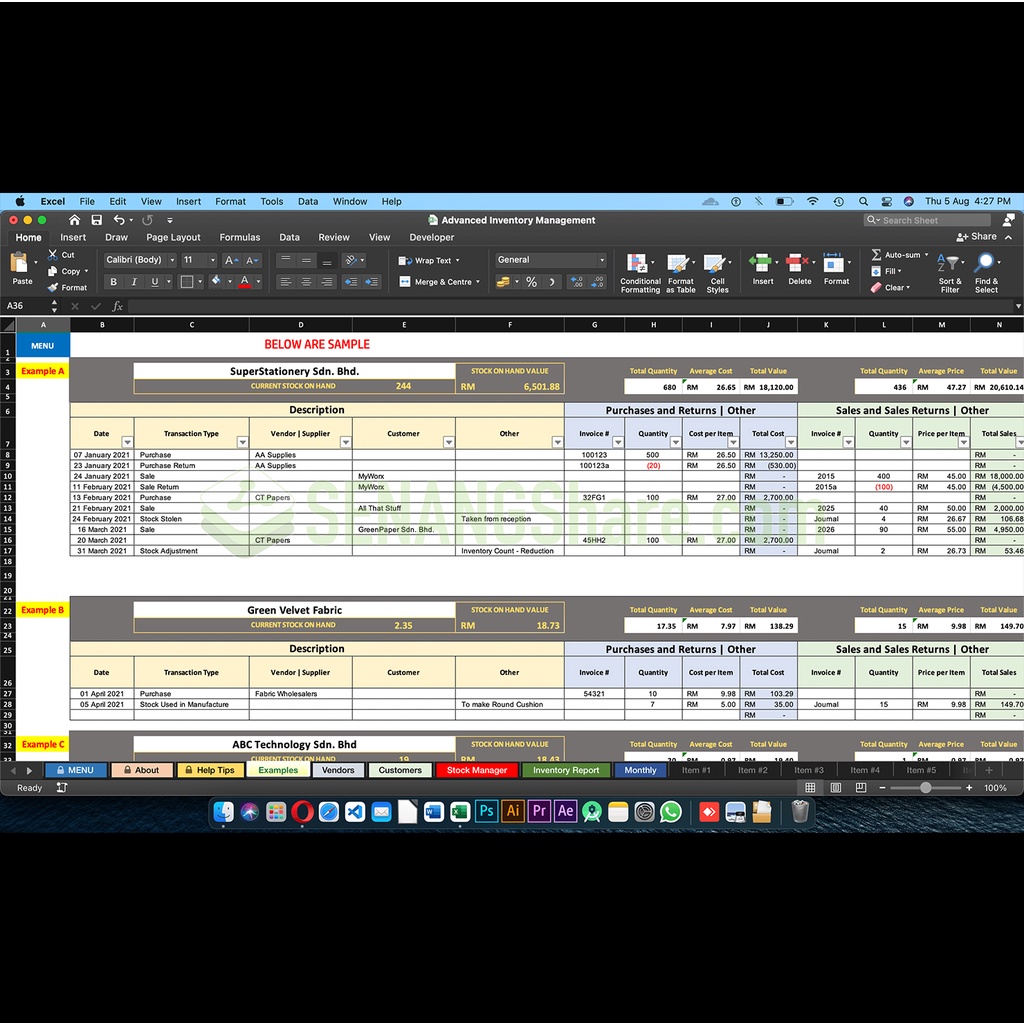Click the Paste clipboard icon
Screen dimensions: 1024x1024
pos(21,263)
